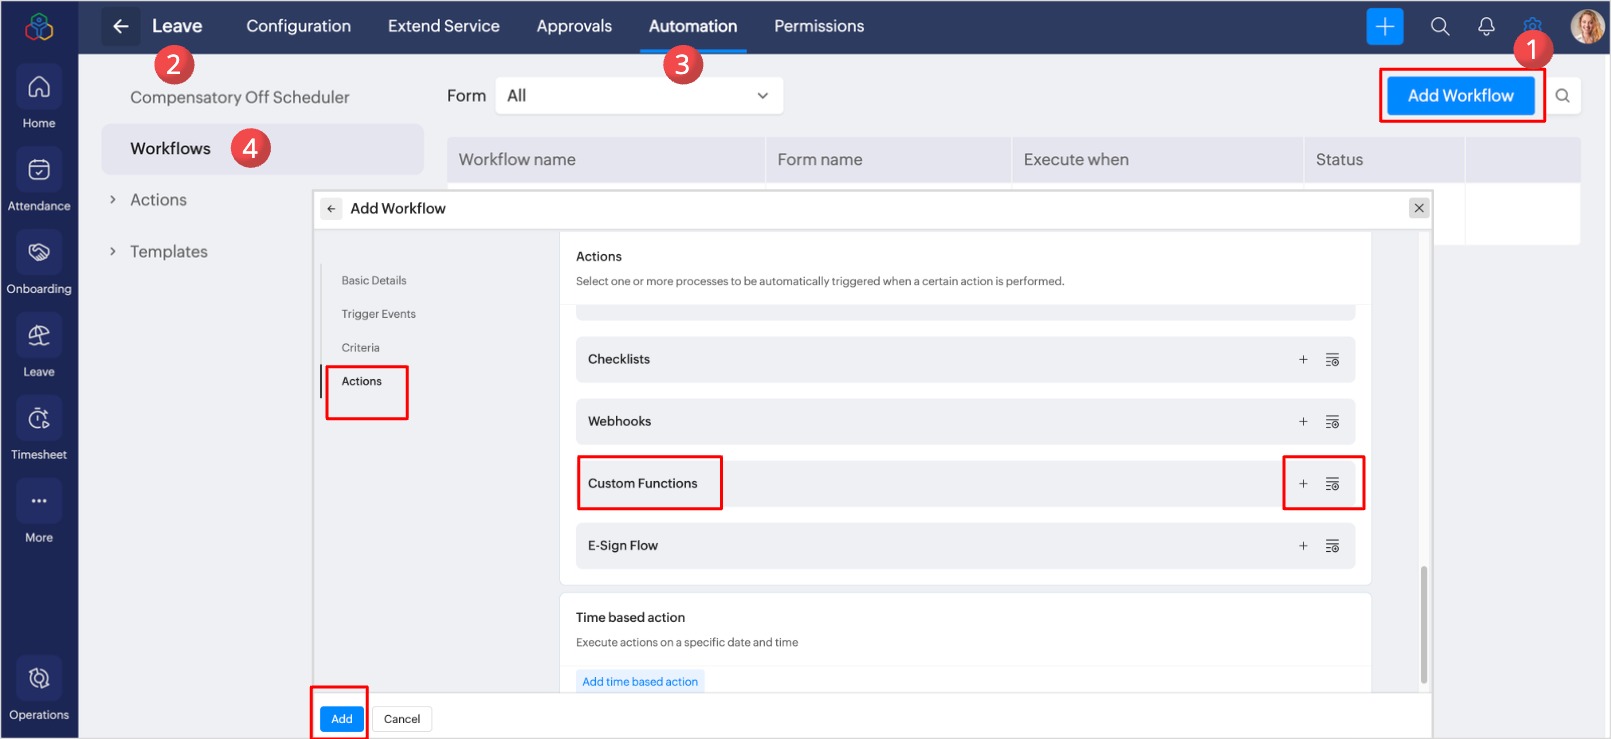
Task: Click the Add Workflow dialog vertical scrollbar
Action: pyautogui.click(x=1423, y=624)
